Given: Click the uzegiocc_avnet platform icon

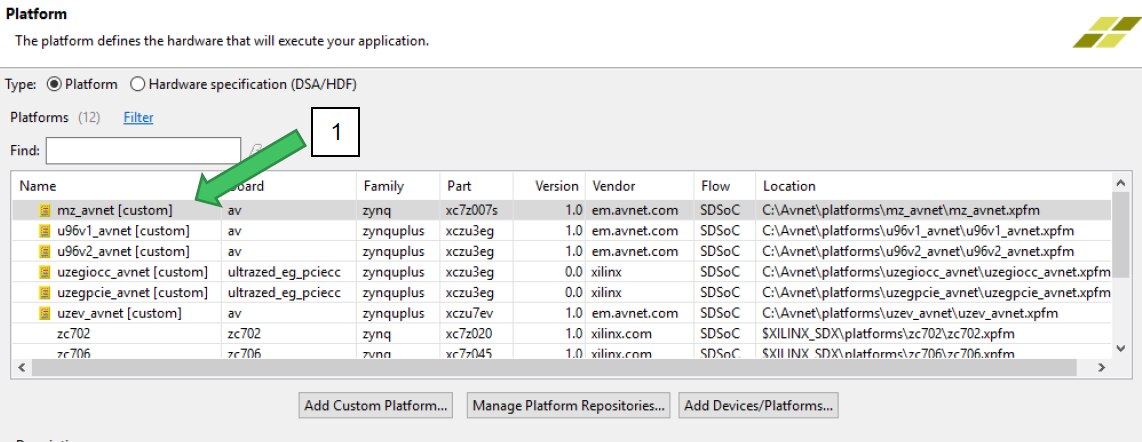Looking at the screenshot, I should click(45, 272).
